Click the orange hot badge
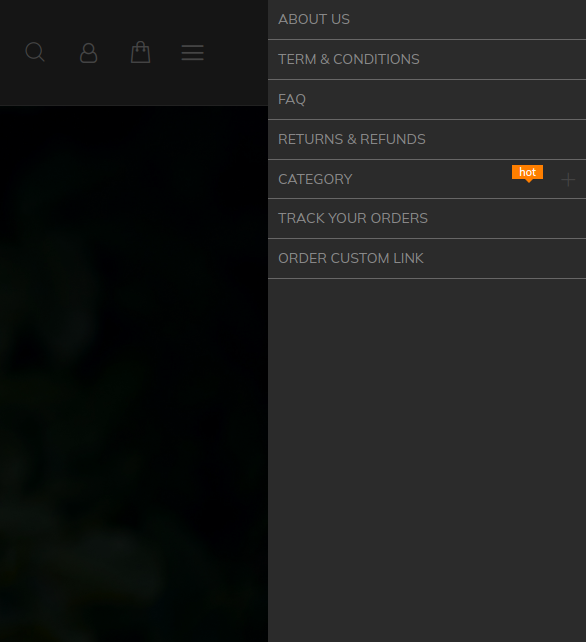 [527, 173]
